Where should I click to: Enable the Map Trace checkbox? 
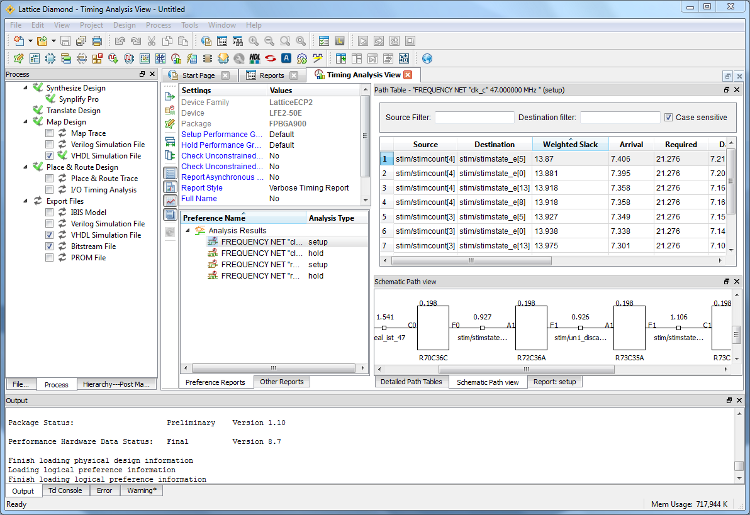pos(50,133)
